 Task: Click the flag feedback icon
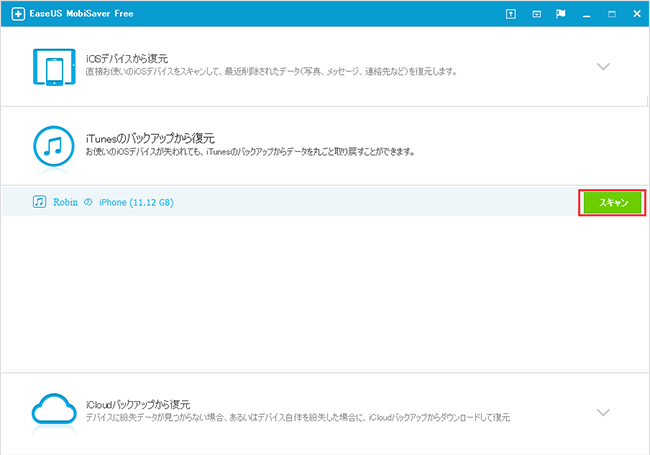(560, 14)
